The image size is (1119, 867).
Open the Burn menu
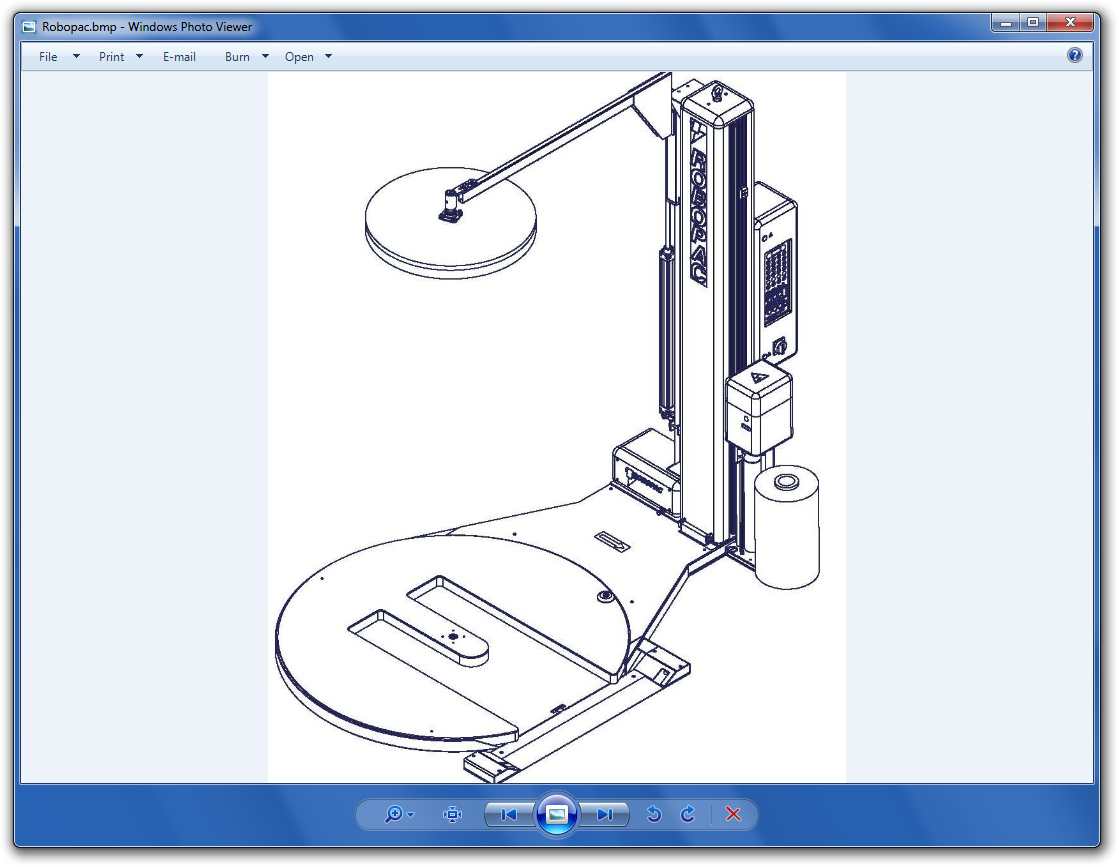(237, 57)
